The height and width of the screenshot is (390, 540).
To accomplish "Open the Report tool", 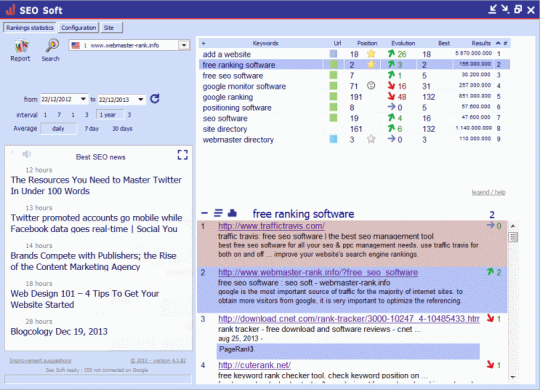I will (21, 50).
